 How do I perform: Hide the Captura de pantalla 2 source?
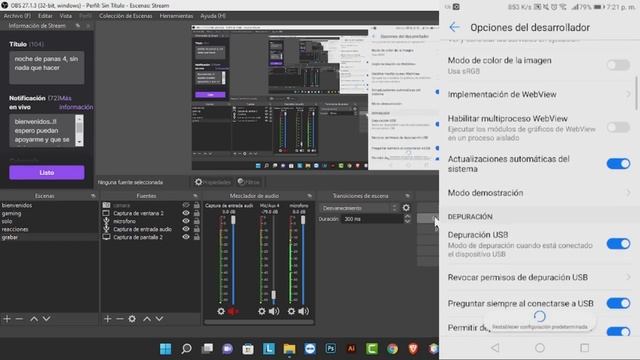coord(186,237)
